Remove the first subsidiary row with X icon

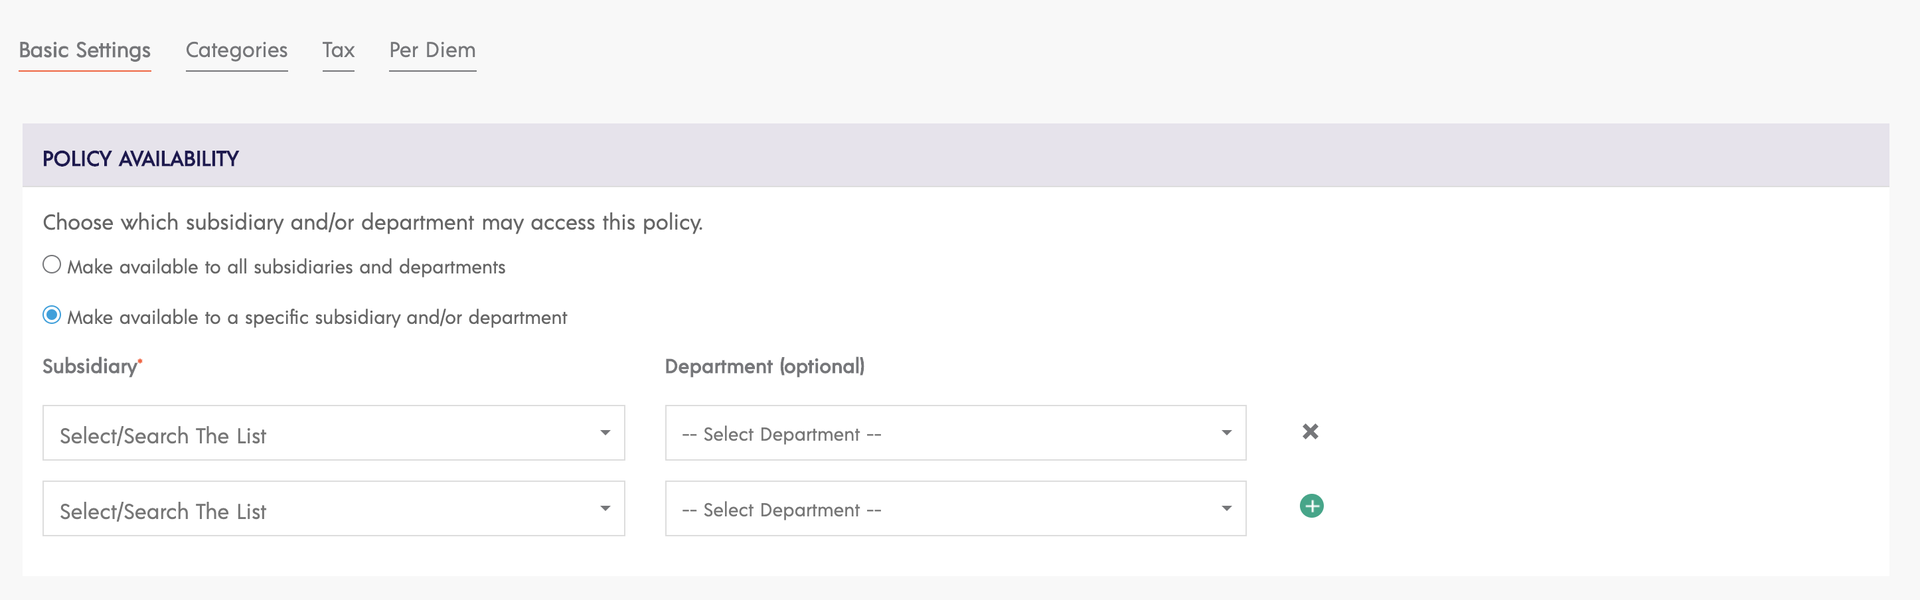pos(1310,432)
